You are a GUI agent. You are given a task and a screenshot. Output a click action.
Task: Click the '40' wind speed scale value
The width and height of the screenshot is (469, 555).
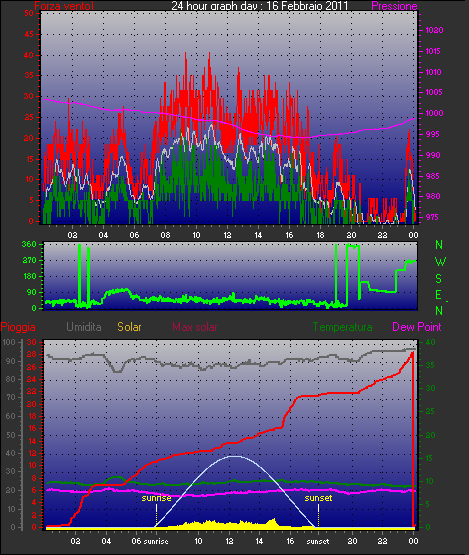pos(29,55)
